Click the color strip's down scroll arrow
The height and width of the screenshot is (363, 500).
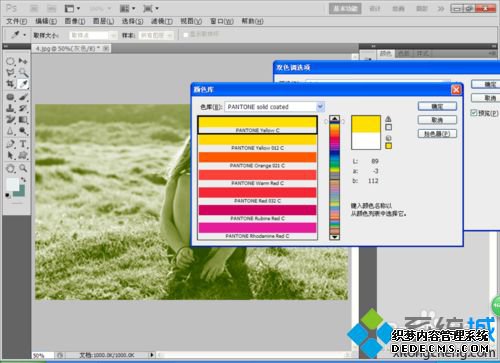point(334,237)
